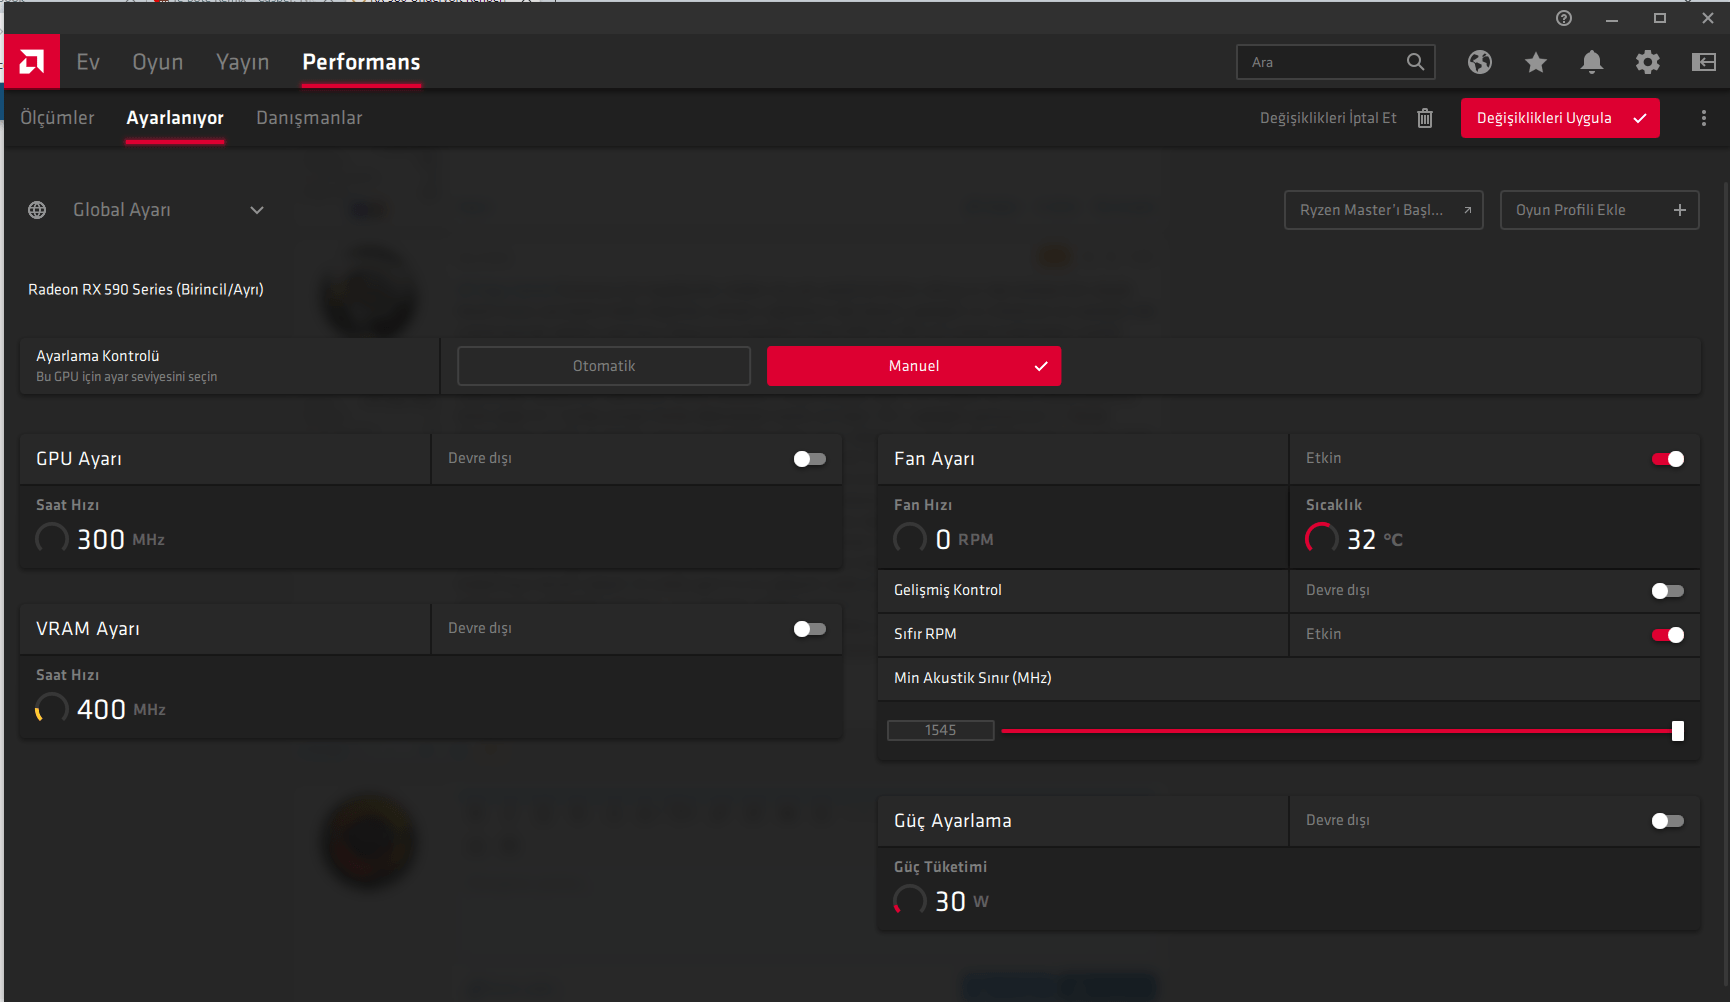Turn off the Sıfır RPM switch

tap(1668, 635)
